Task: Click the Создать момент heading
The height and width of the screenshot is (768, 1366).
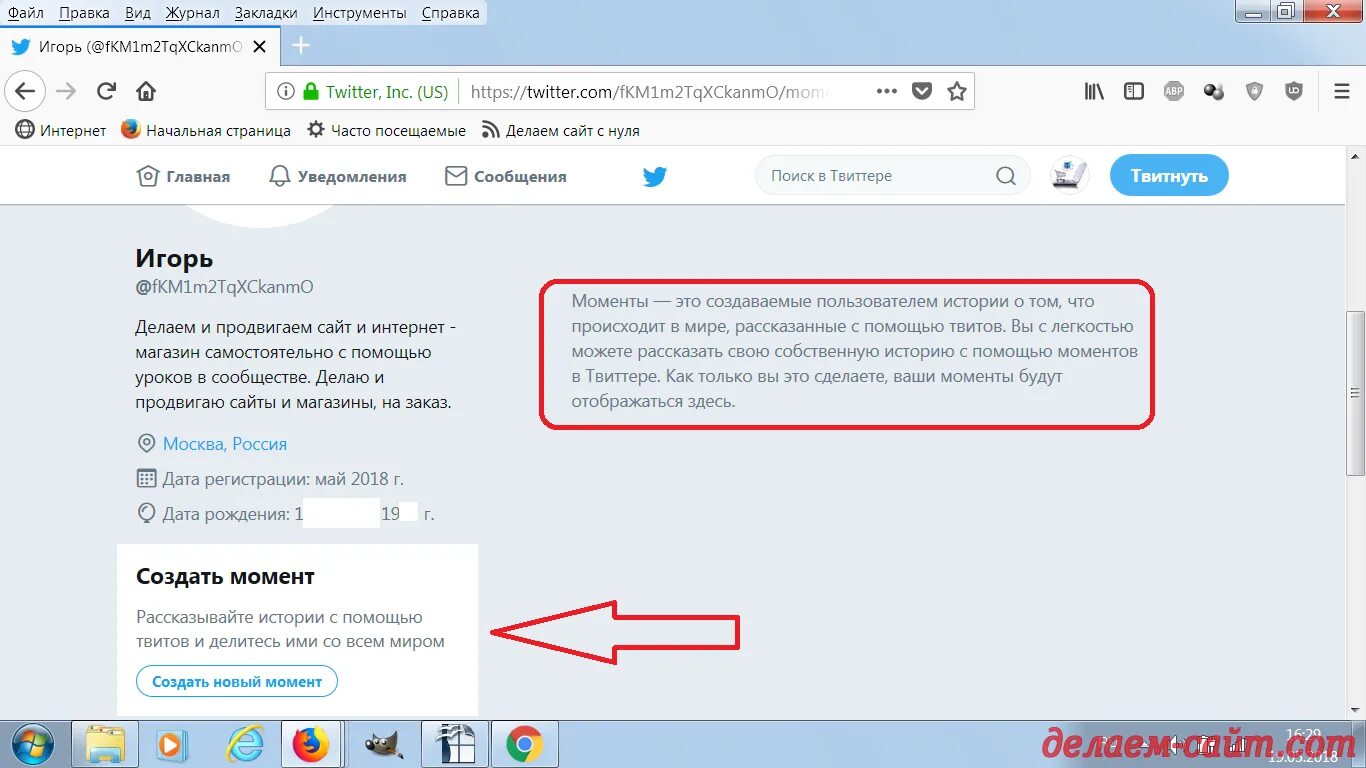Action: coord(226,577)
